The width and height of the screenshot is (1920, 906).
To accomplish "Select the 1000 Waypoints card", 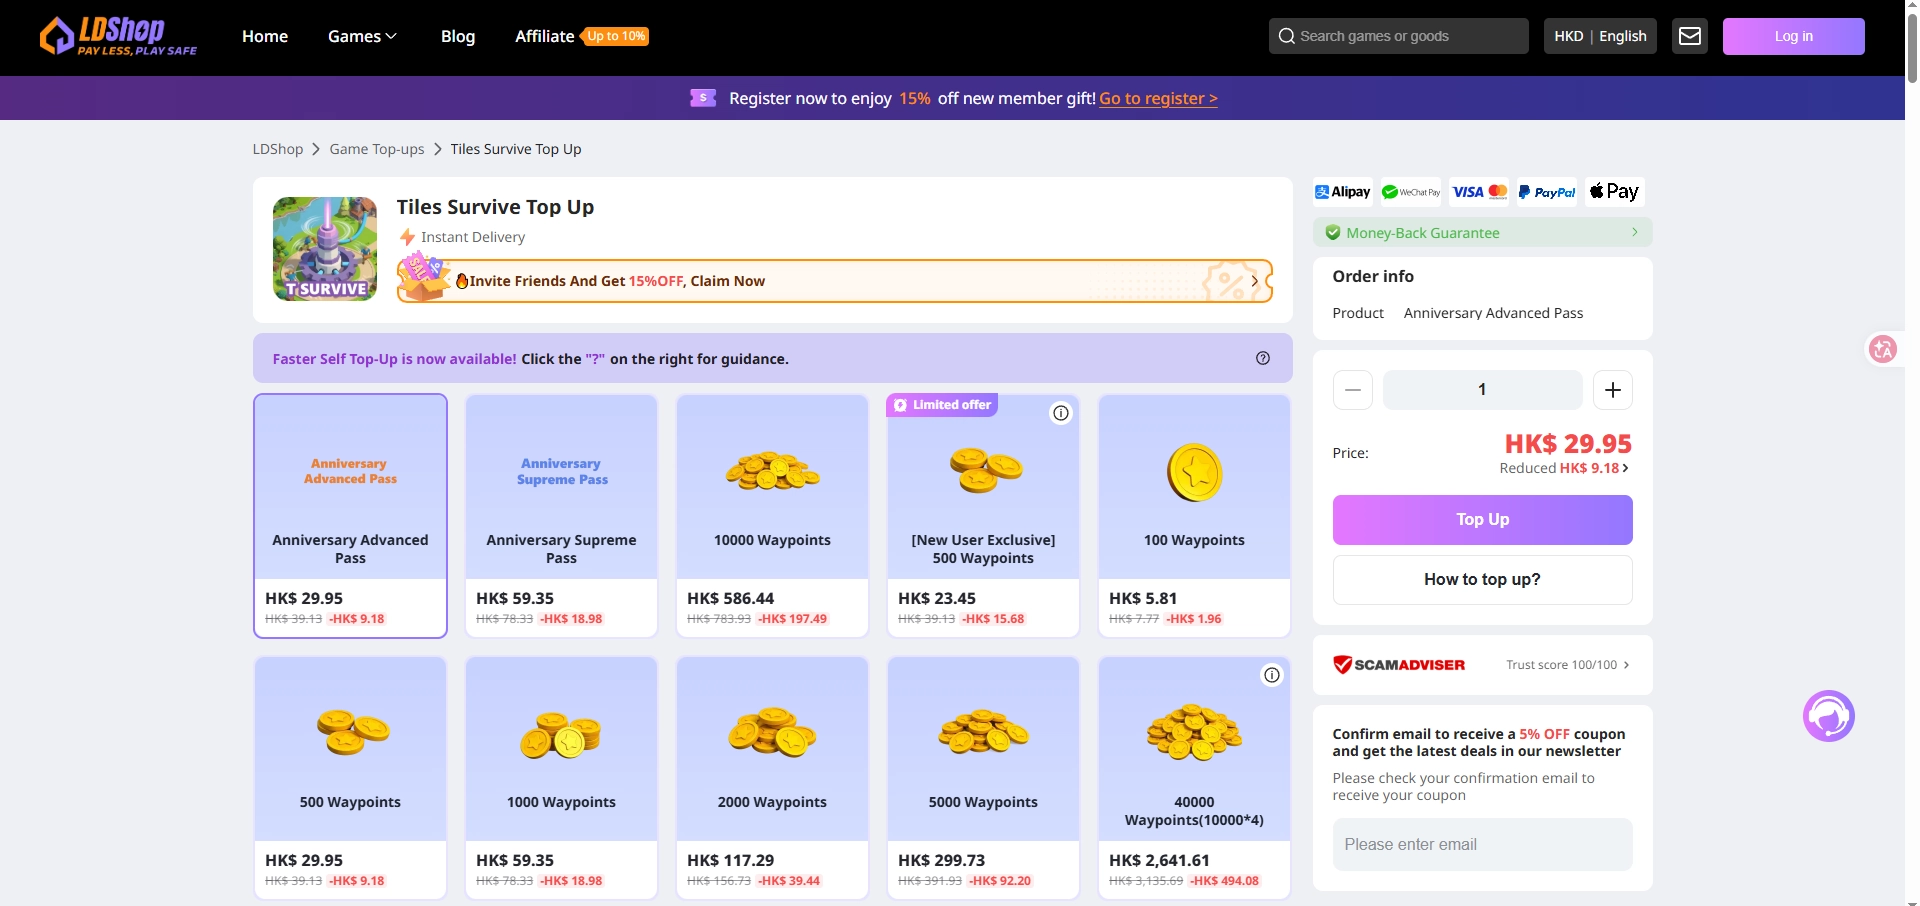I will [561, 778].
